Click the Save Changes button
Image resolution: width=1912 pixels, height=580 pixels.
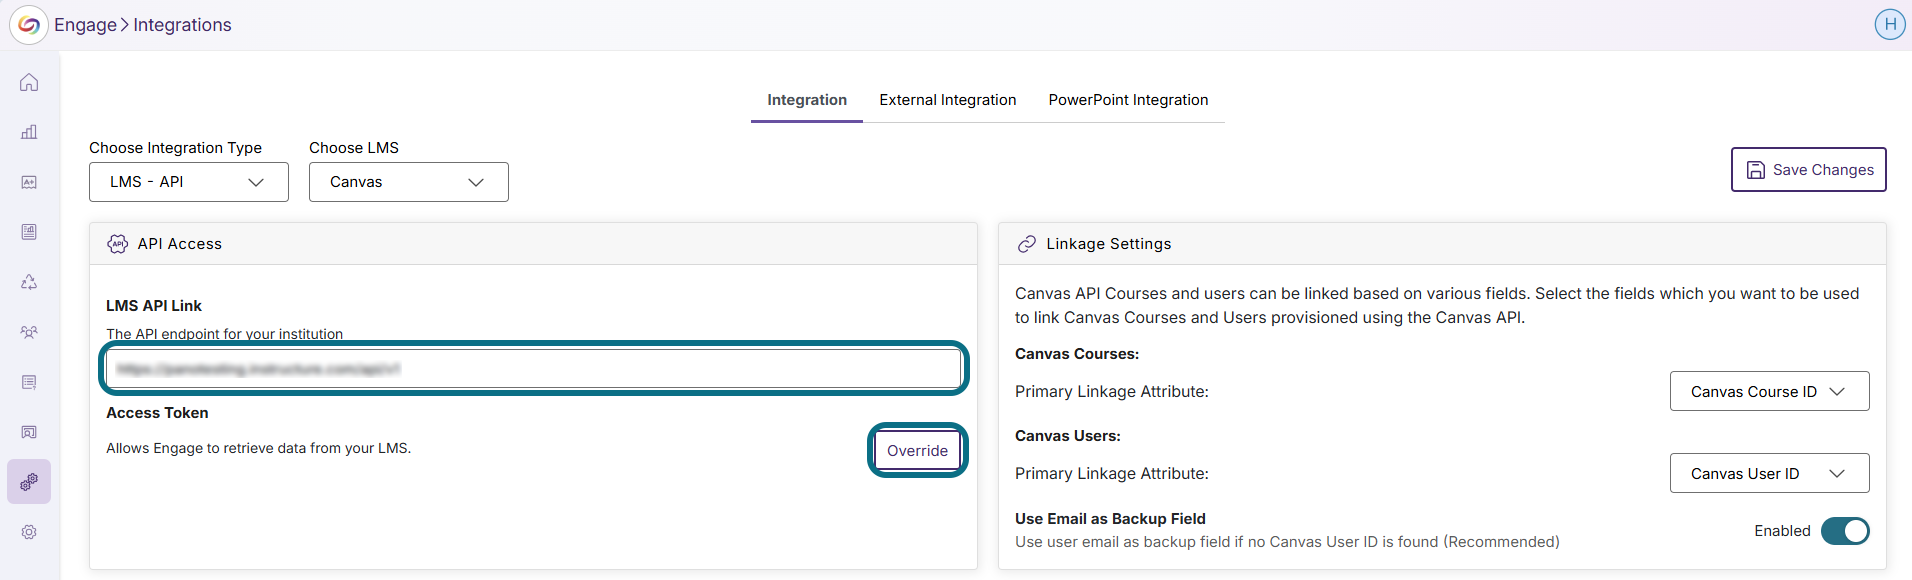click(x=1809, y=170)
